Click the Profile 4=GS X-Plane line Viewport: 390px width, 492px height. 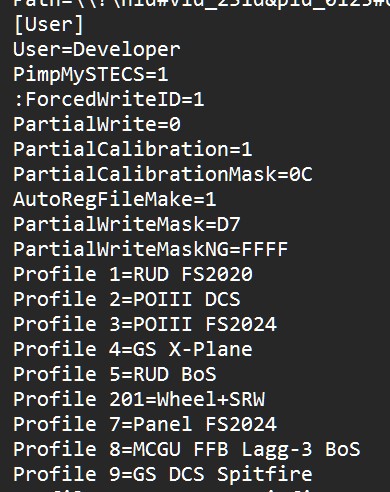click(133, 349)
